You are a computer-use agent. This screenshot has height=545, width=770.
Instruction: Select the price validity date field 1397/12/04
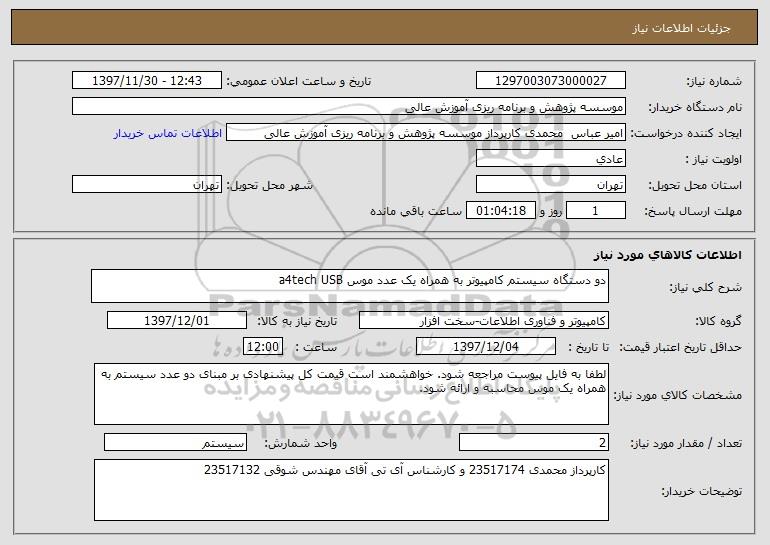tap(486, 346)
